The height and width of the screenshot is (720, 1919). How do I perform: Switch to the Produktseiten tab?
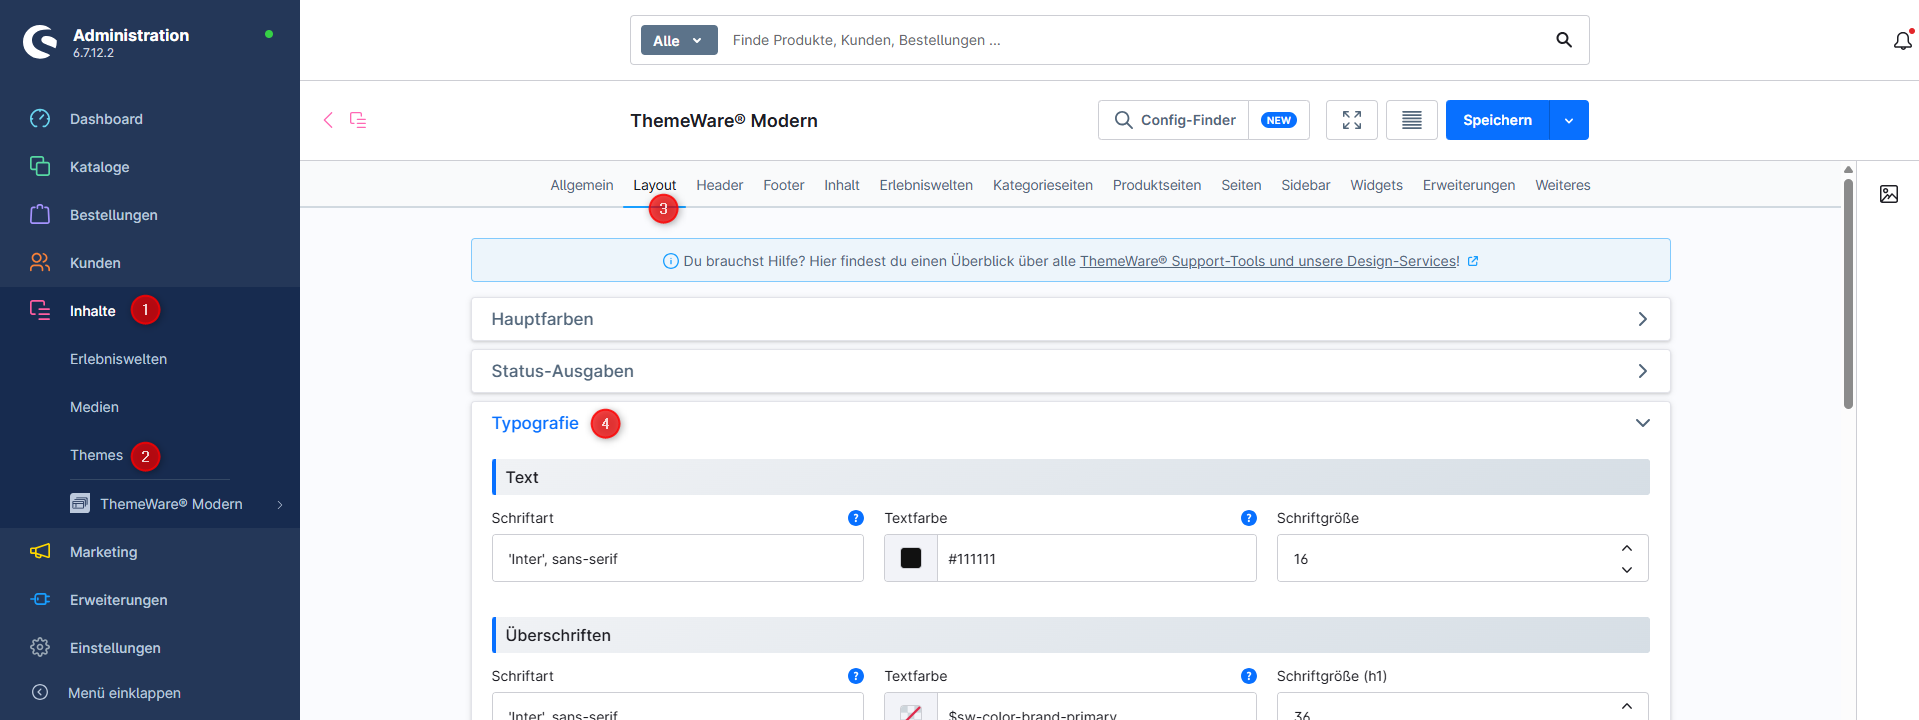click(x=1157, y=185)
